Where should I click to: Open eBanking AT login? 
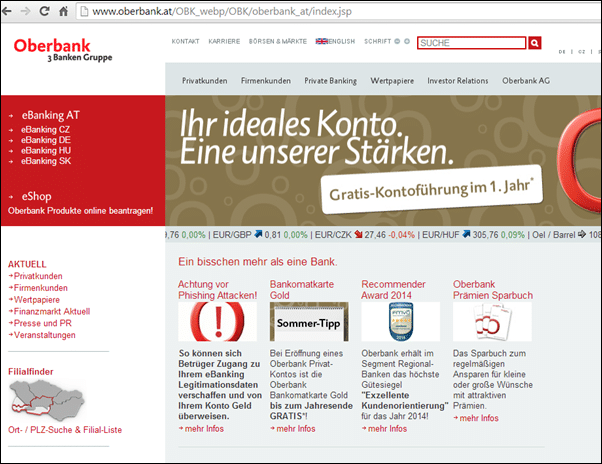tap(50, 115)
